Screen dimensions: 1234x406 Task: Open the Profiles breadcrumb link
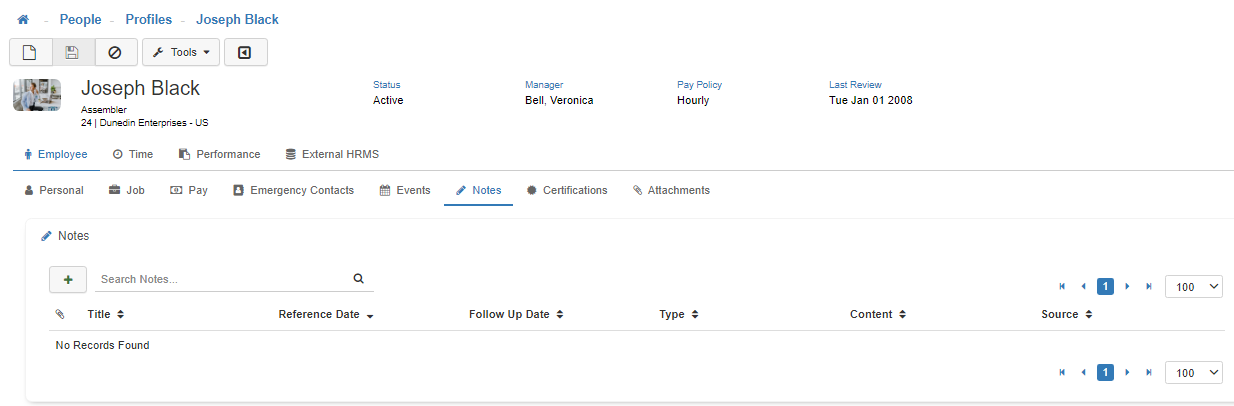tap(149, 20)
